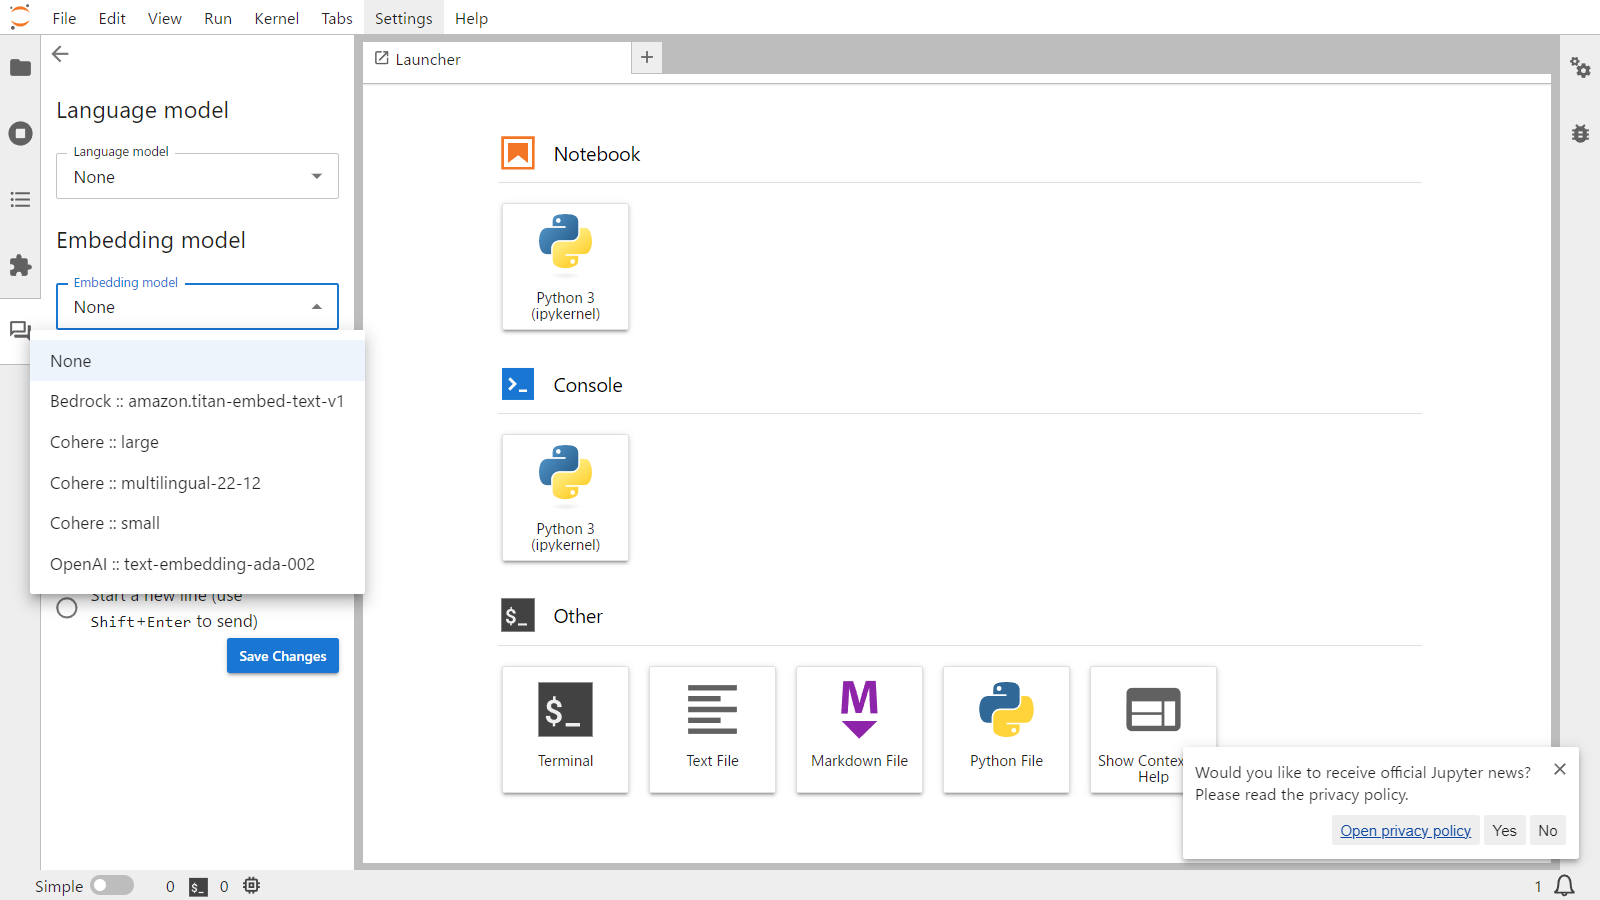
Task: Open privacy policy link
Action: 1405,831
